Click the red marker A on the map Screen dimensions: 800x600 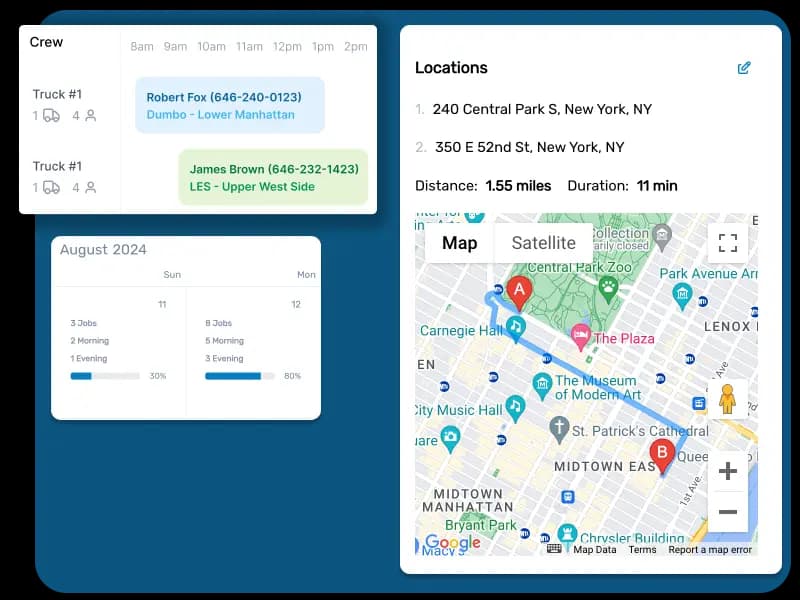point(519,293)
